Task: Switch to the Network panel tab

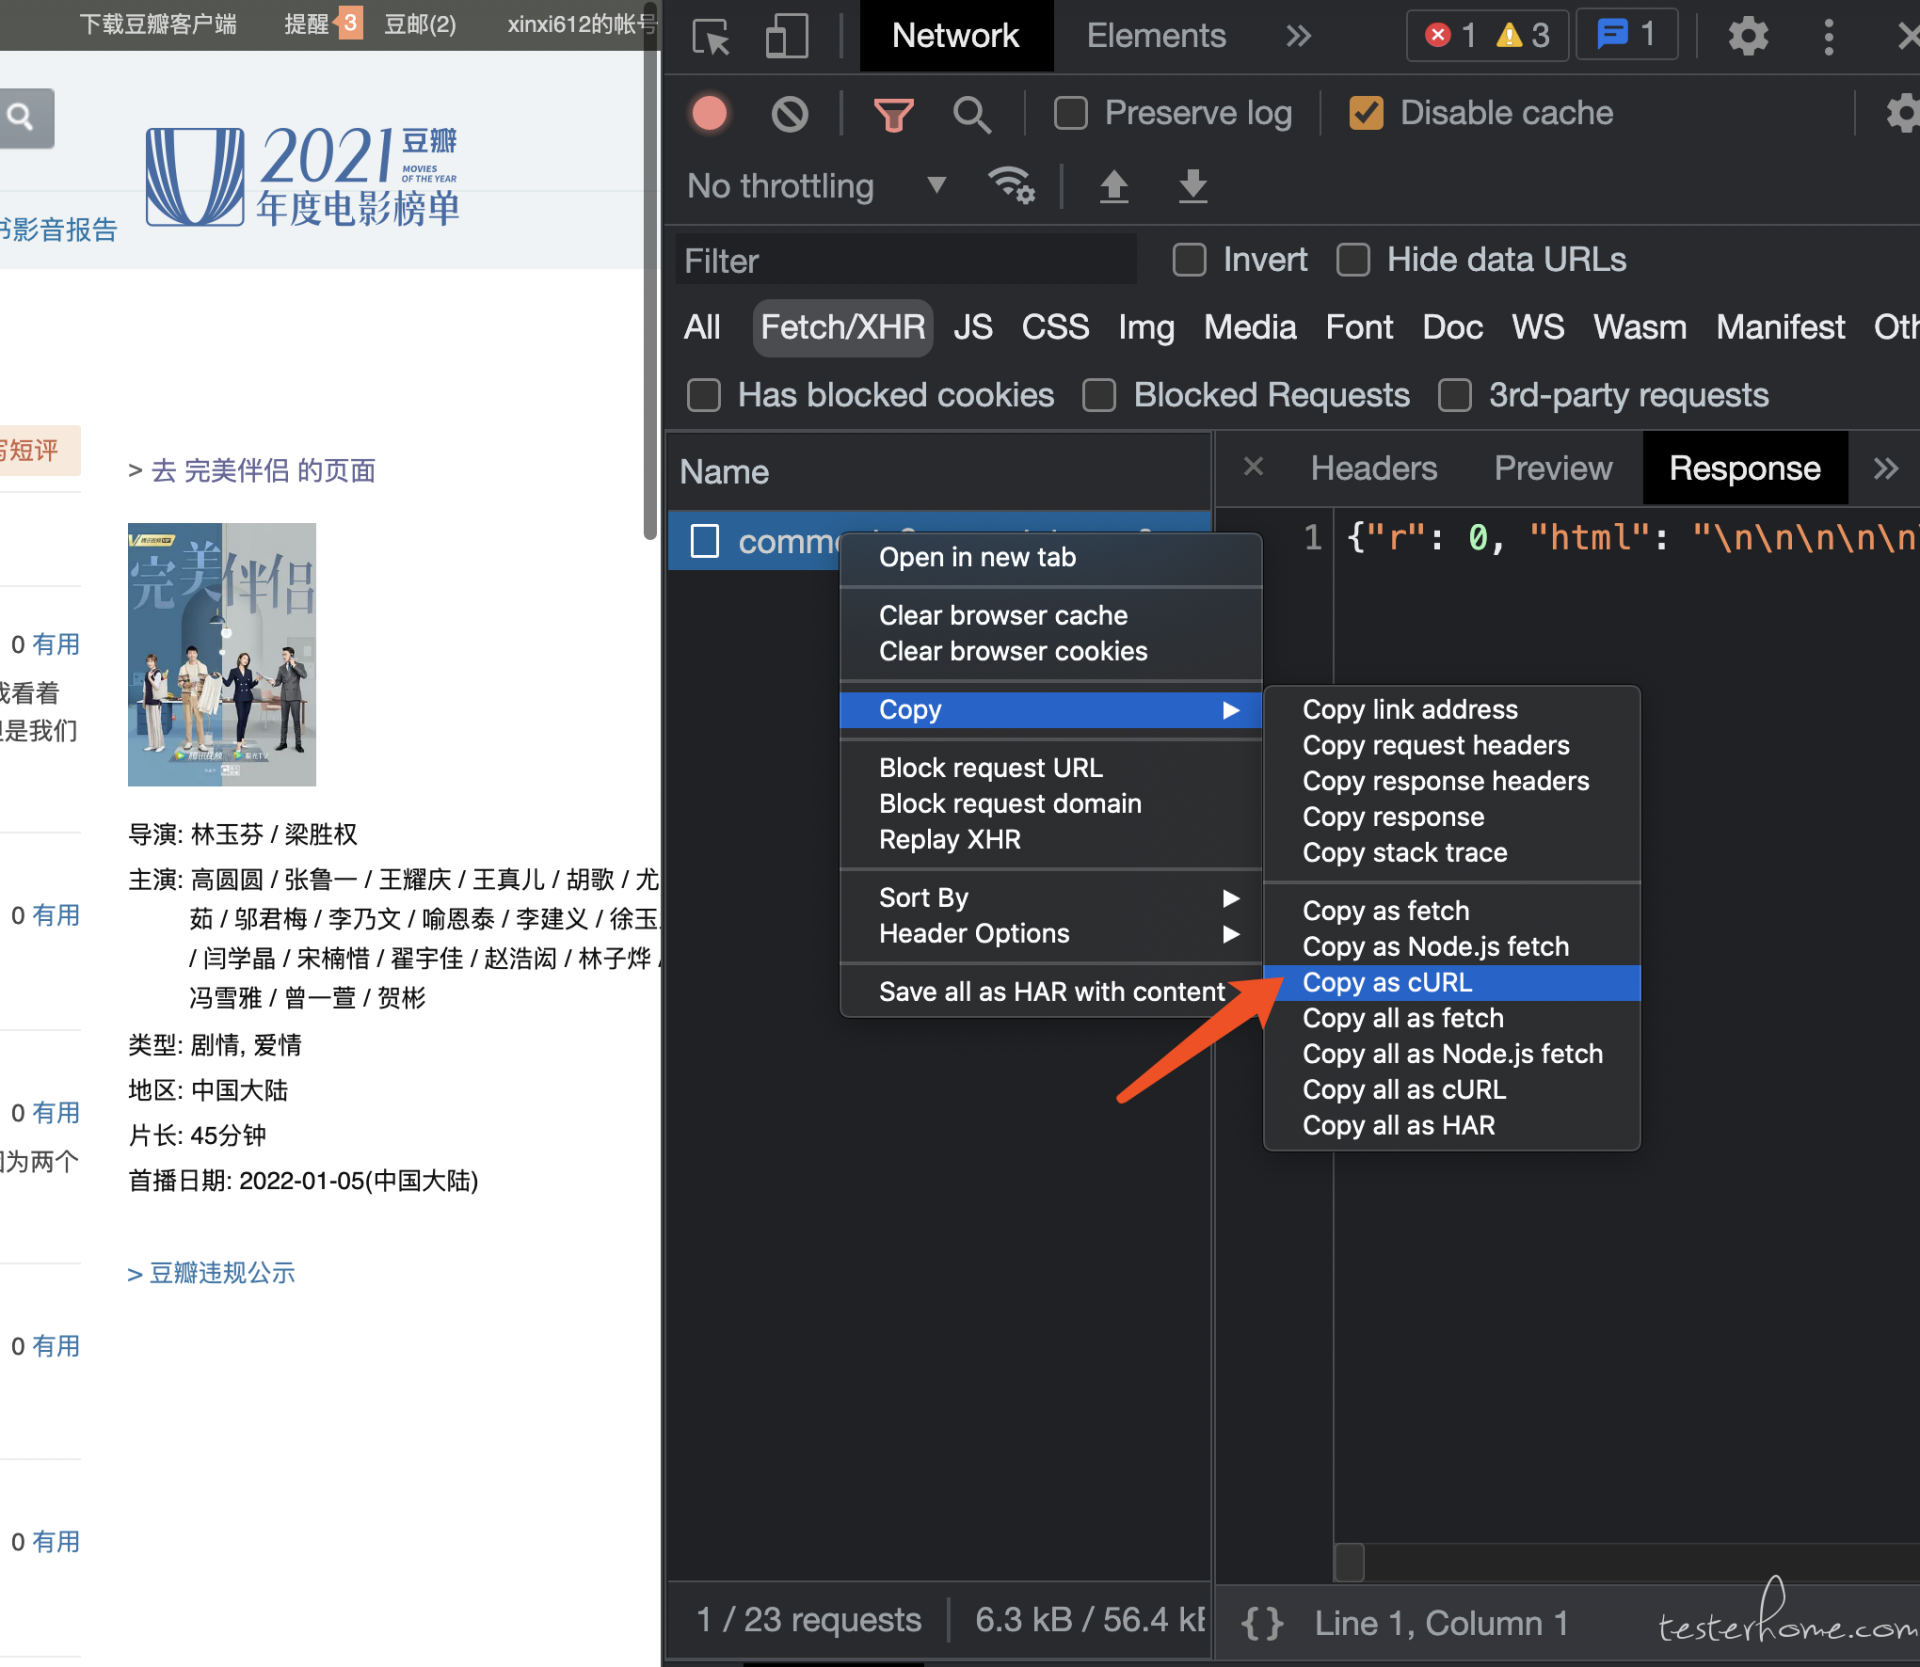Action: (956, 36)
